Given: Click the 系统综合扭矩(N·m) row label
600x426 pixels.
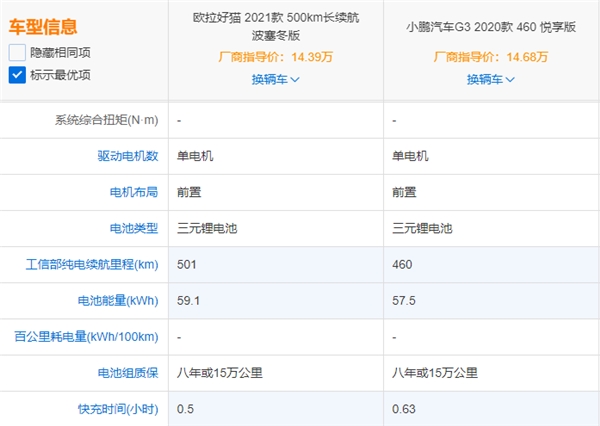Looking at the screenshot, I should coord(106,120).
